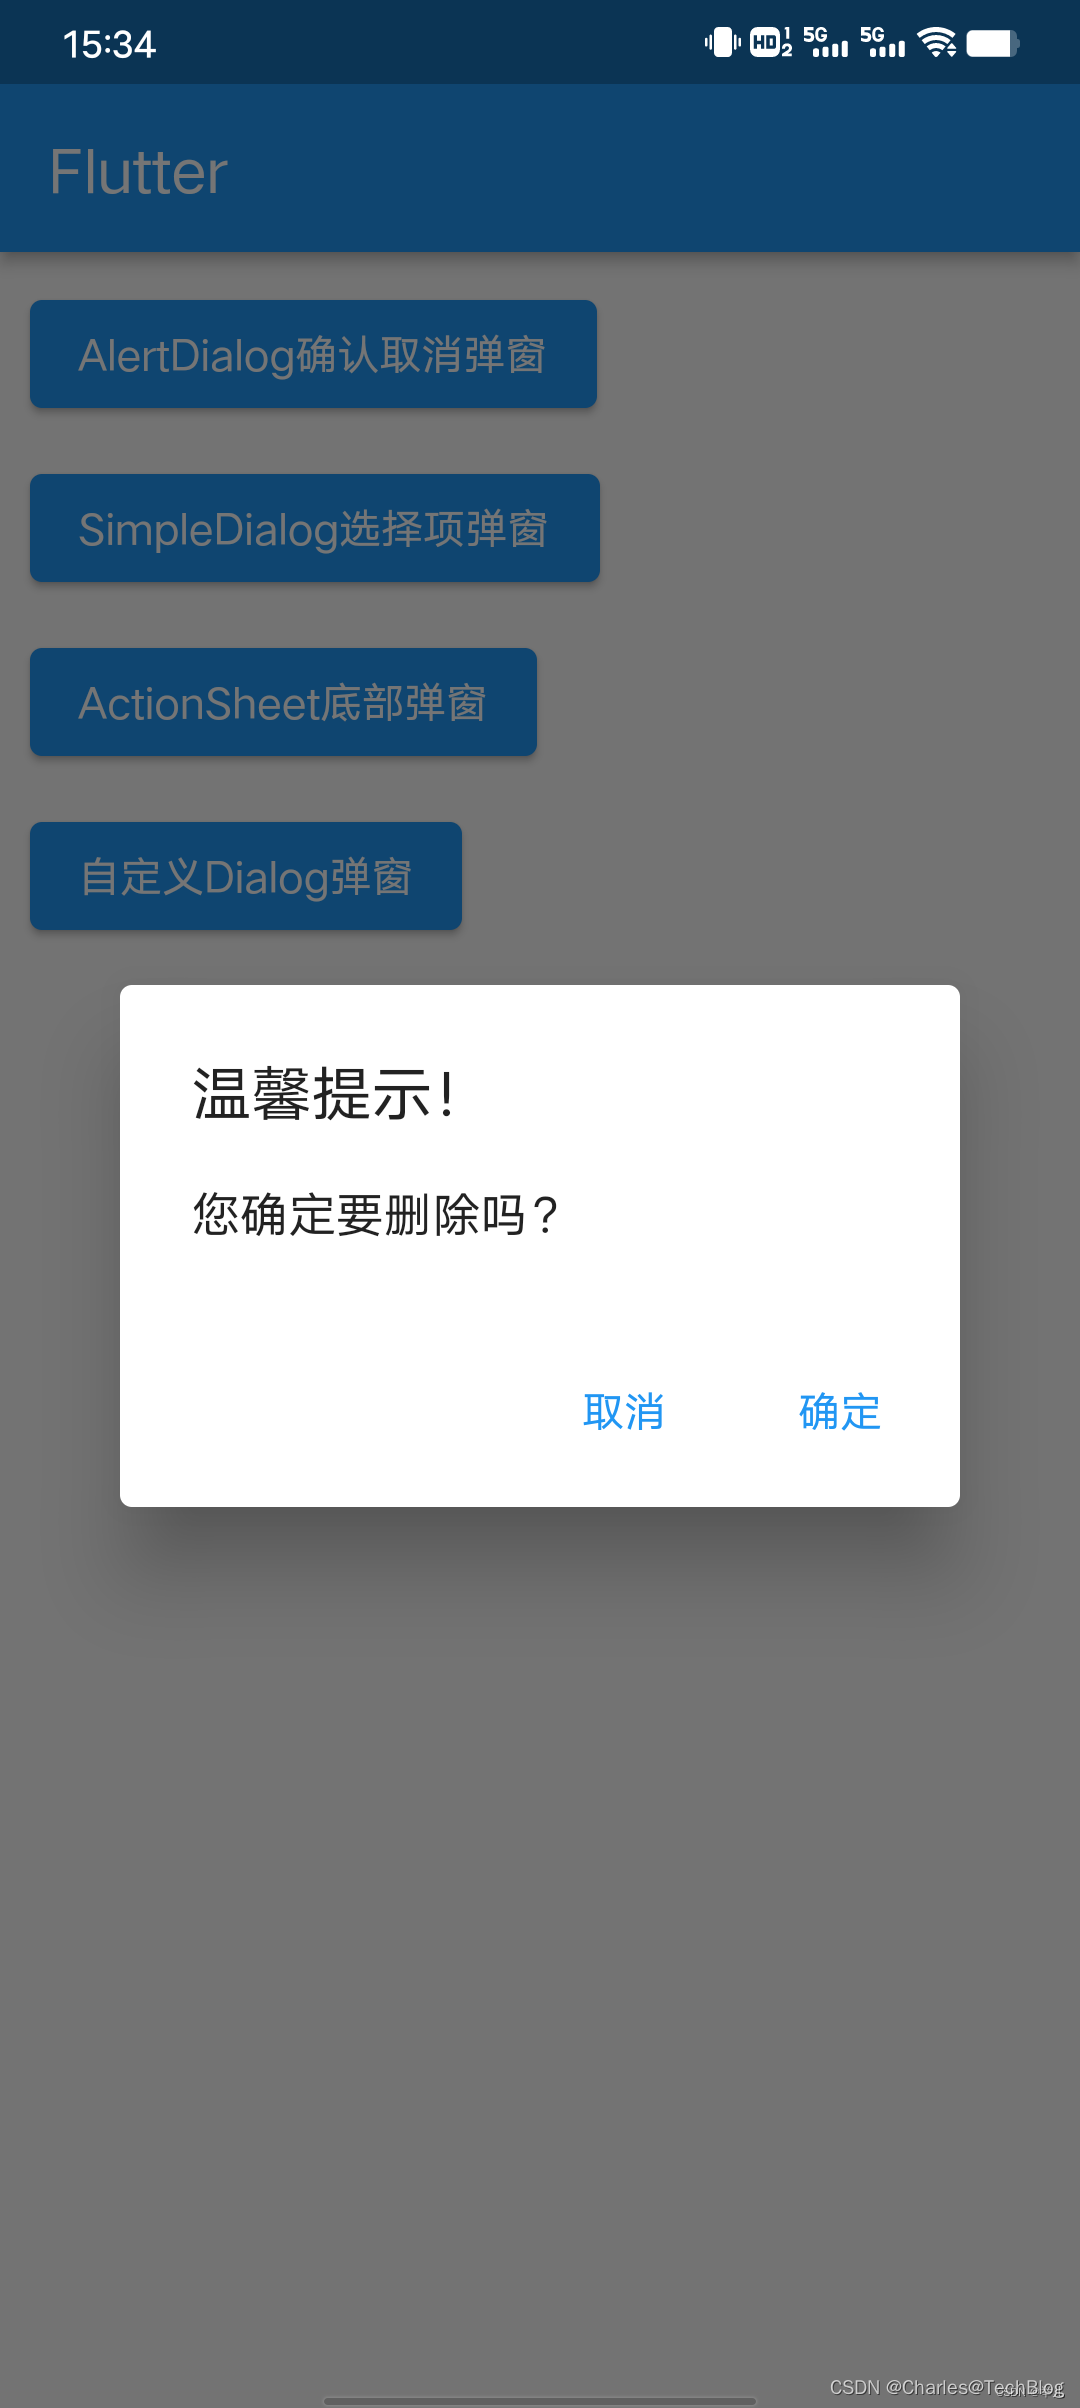This screenshot has width=1080, height=2408.
Task: Tap the bottom navigation gesture bar
Action: 540,2400
